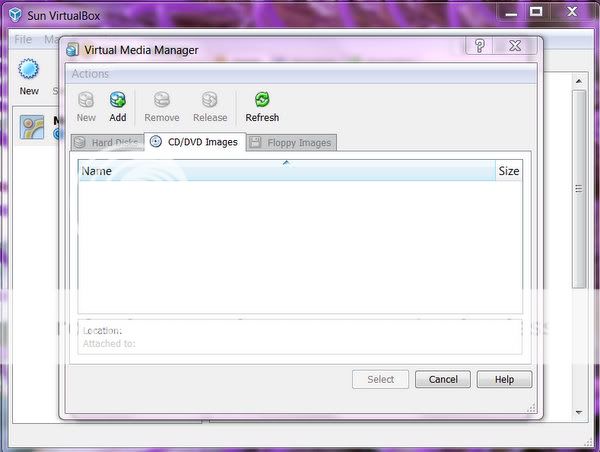
Task: Open the File menu in VirtualBox window
Action: (x=23, y=39)
